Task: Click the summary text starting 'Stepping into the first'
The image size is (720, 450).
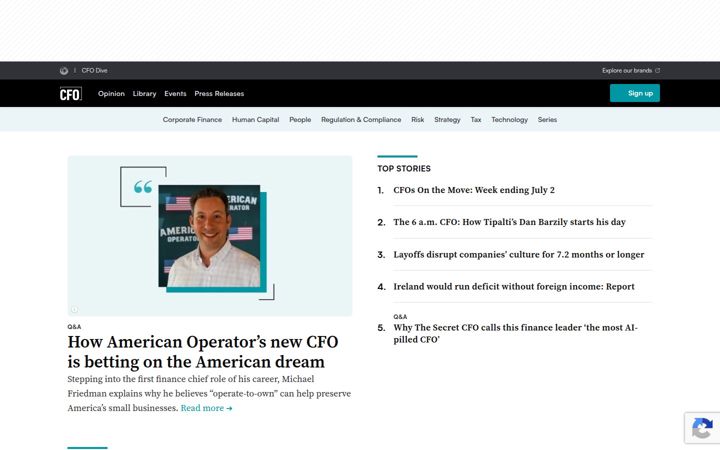Action: click(x=209, y=393)
